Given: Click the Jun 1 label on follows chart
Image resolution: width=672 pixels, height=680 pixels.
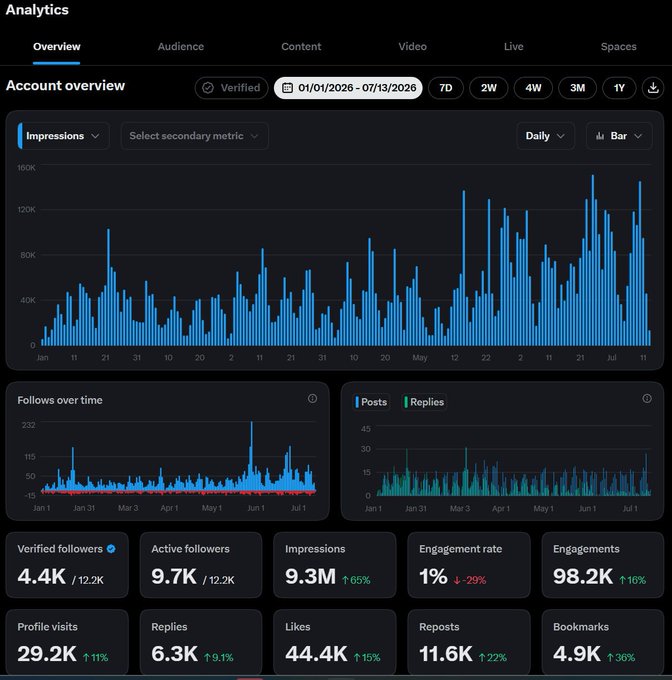Looking at the screenshot, I should pos(256,508).
